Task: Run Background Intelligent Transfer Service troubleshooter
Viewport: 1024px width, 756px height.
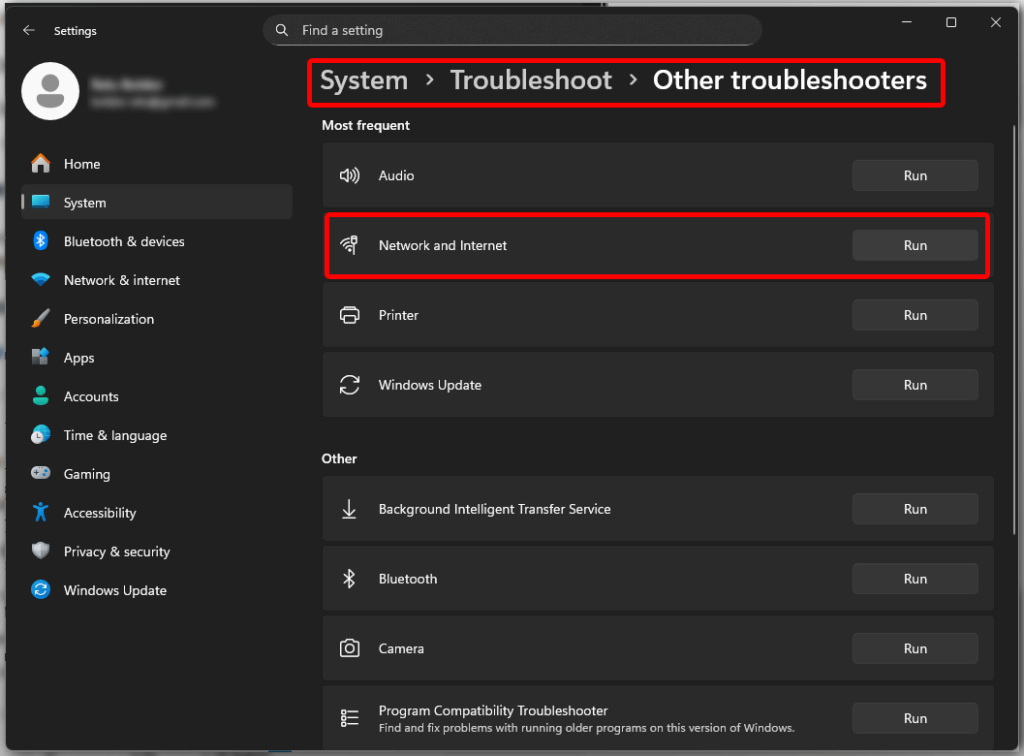Action: 915,509
